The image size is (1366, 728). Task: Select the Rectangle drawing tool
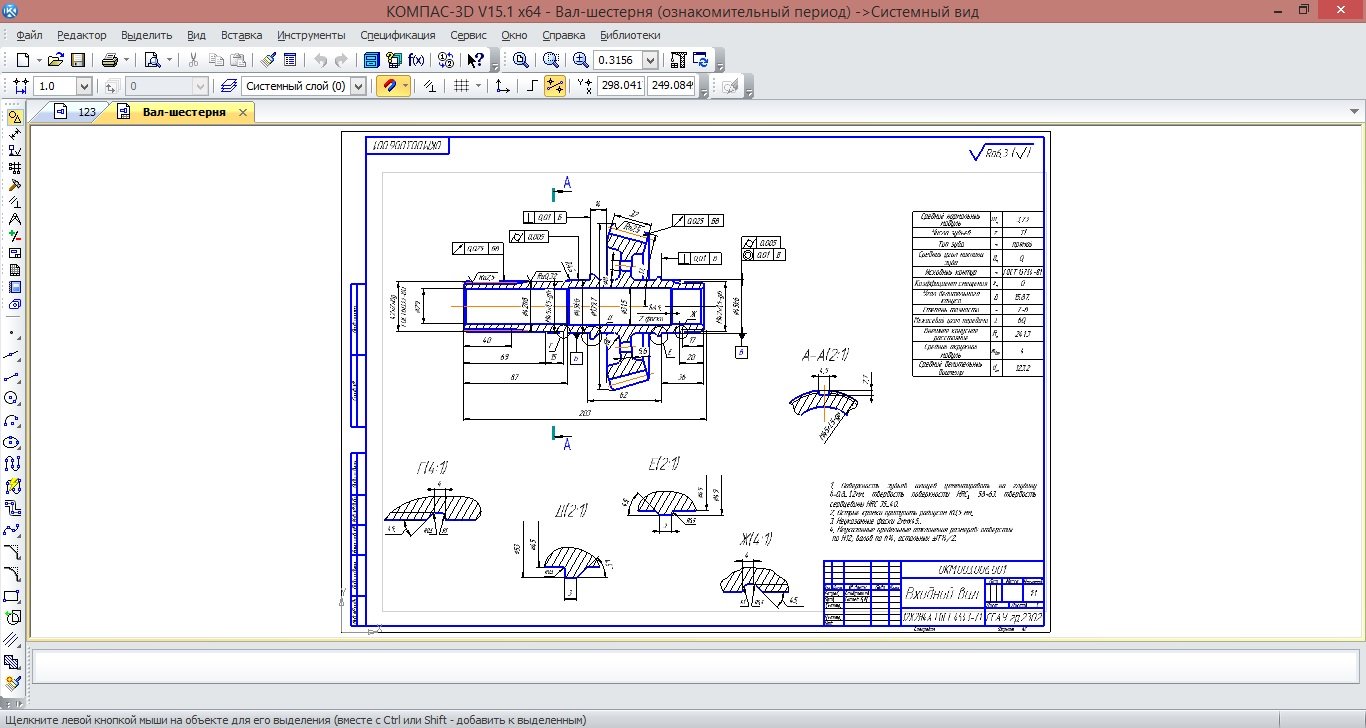pos(13,596)
